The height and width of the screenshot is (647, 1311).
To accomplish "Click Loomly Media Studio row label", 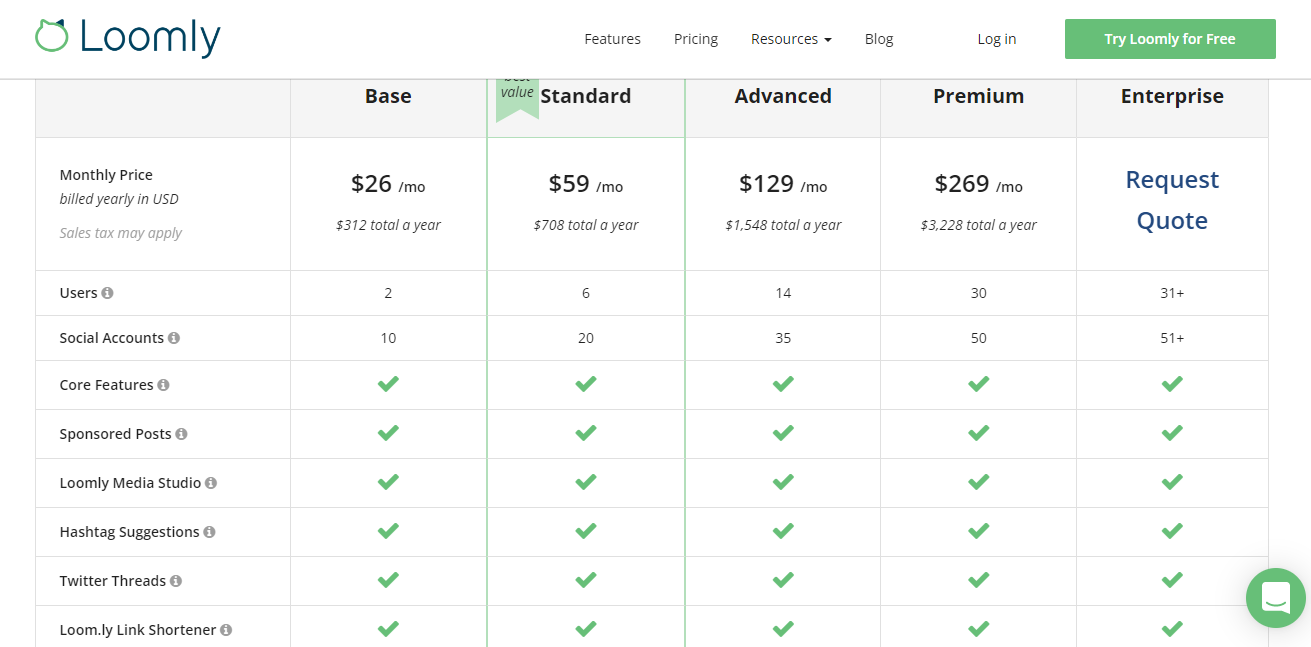I will 130,483.
